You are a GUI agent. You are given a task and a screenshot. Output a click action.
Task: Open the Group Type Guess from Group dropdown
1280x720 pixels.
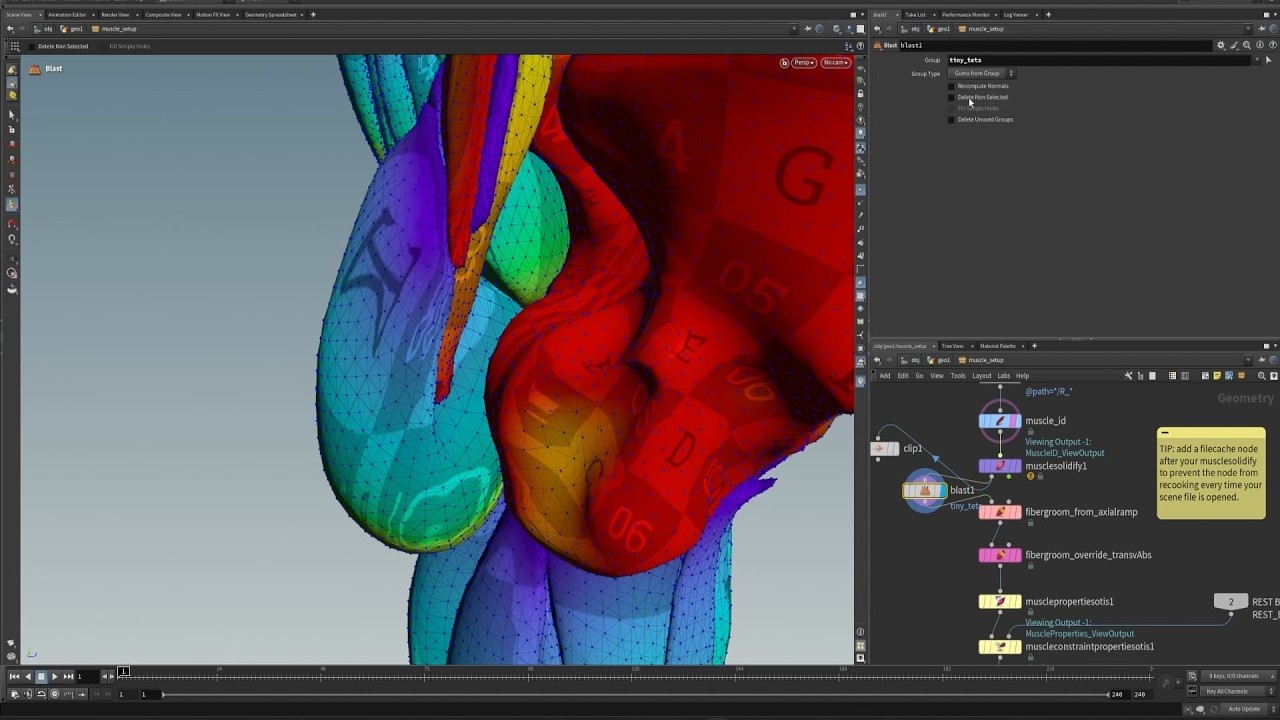click(x=981, y=73)
